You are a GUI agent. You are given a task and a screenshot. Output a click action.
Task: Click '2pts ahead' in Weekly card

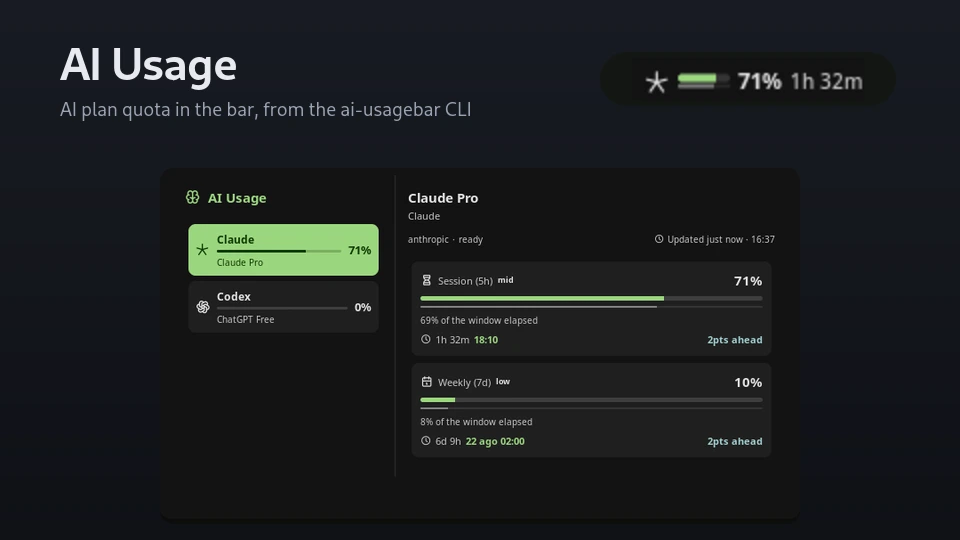coord(735,441)
